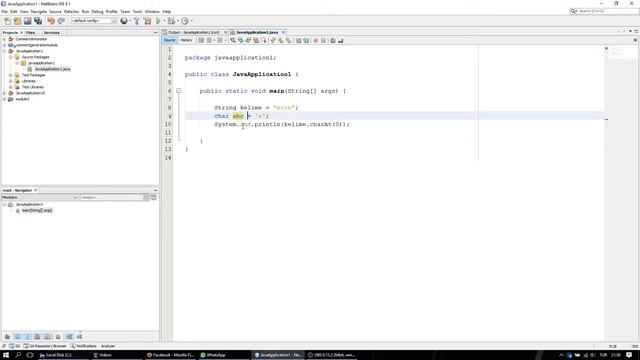
Task: Click the Last Edit icon in editor toolbar
Action: point(201,40)
